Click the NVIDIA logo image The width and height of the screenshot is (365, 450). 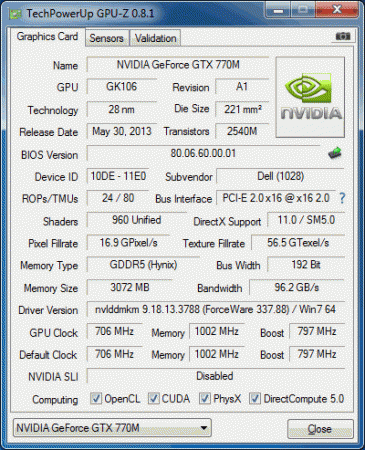pyautogui.click(x=310, y=97)
